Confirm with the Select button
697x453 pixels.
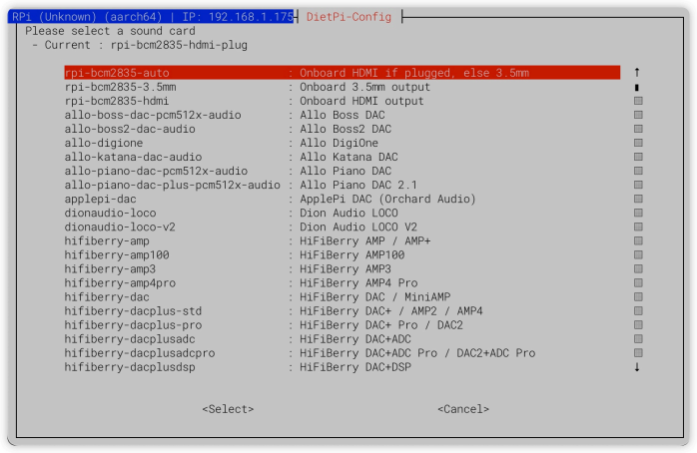coord(228,409)
